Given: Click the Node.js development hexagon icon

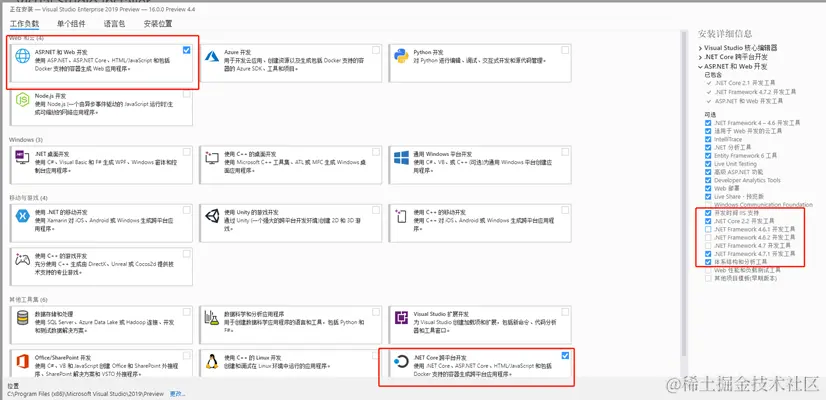Looking at the screenshot, I should point(23,100).
